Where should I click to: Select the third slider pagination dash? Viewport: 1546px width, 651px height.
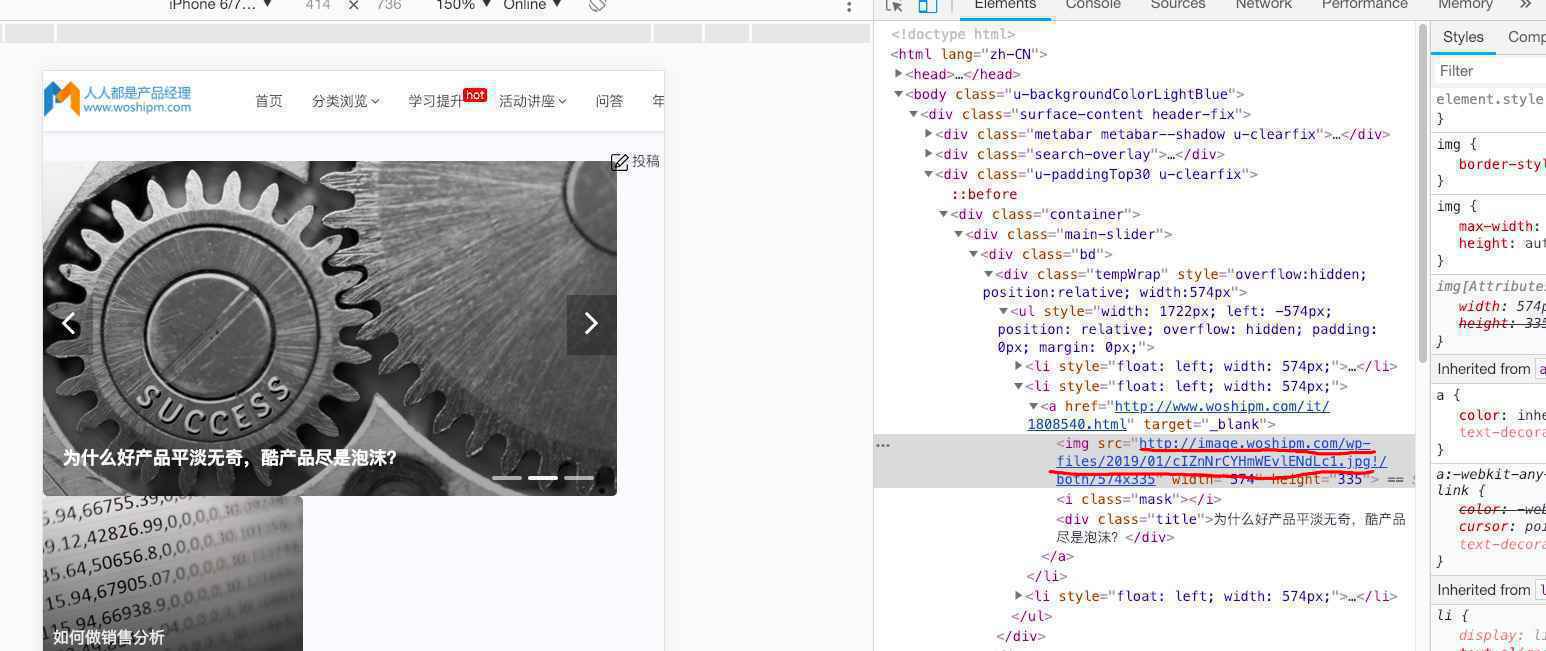pyautogui.click(x=579, y=478)
